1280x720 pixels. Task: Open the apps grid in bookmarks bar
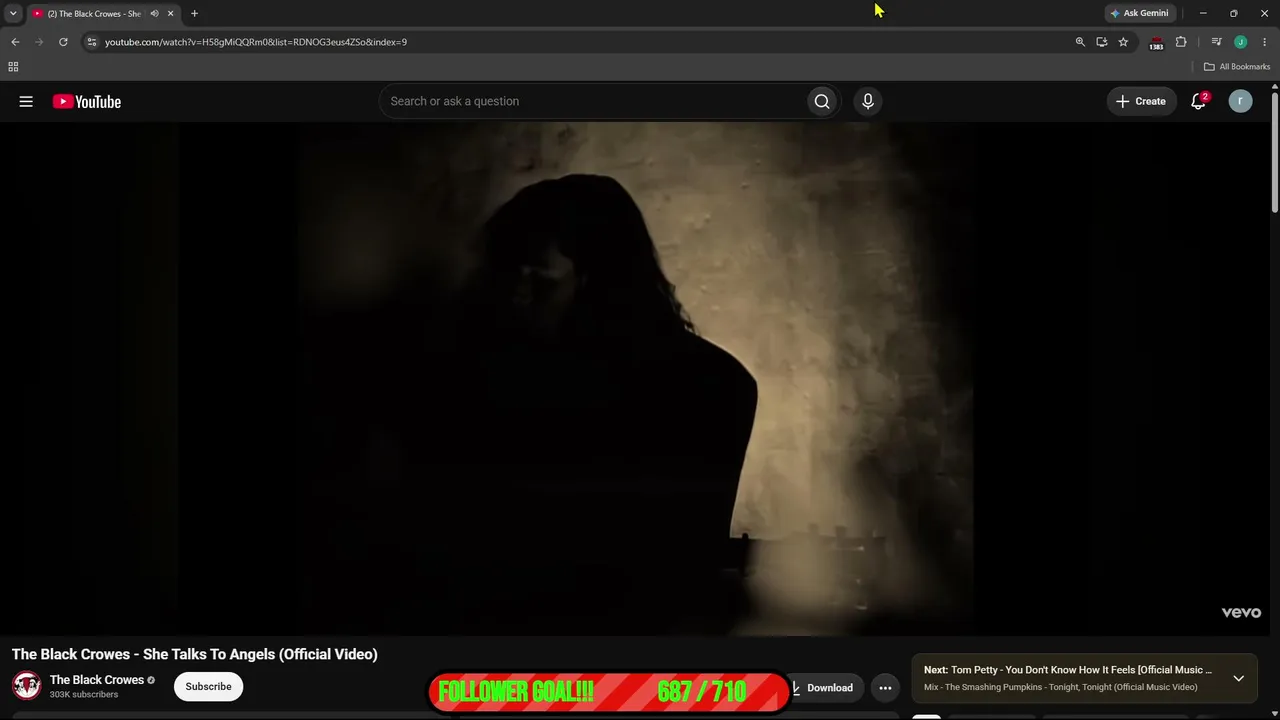(x=13, y=67)
